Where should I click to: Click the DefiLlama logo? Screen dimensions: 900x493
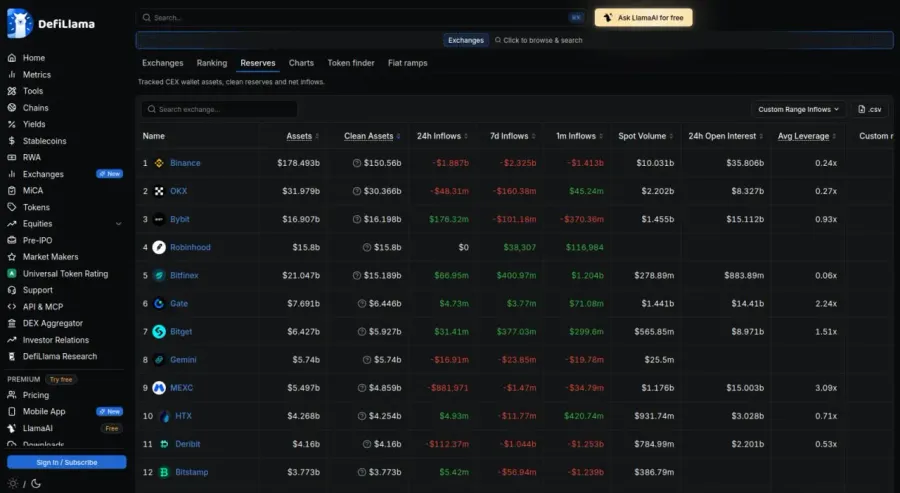click(x=51, y=24)
